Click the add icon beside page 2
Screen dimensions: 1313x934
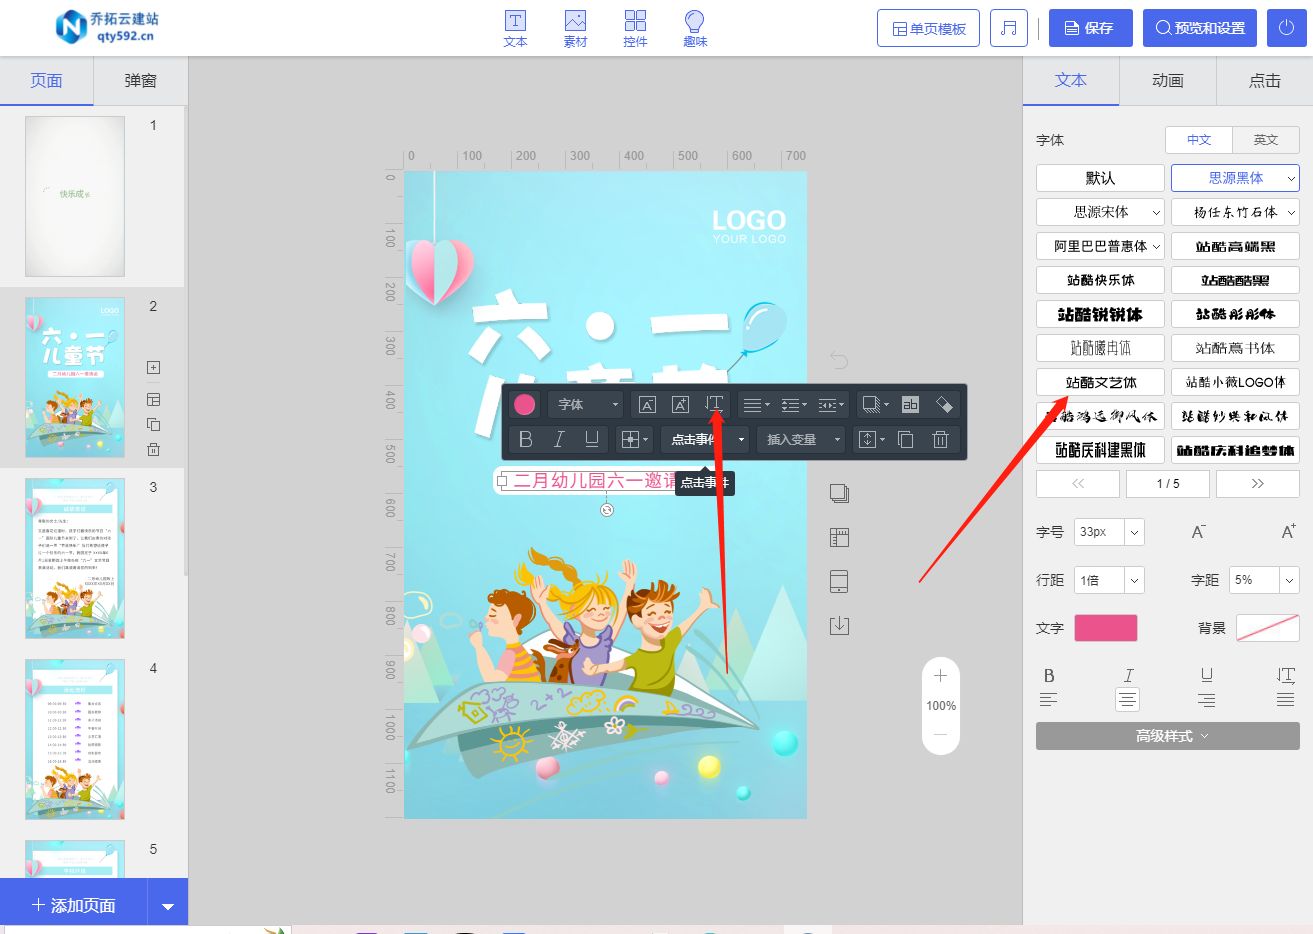[x=153, y=367]
